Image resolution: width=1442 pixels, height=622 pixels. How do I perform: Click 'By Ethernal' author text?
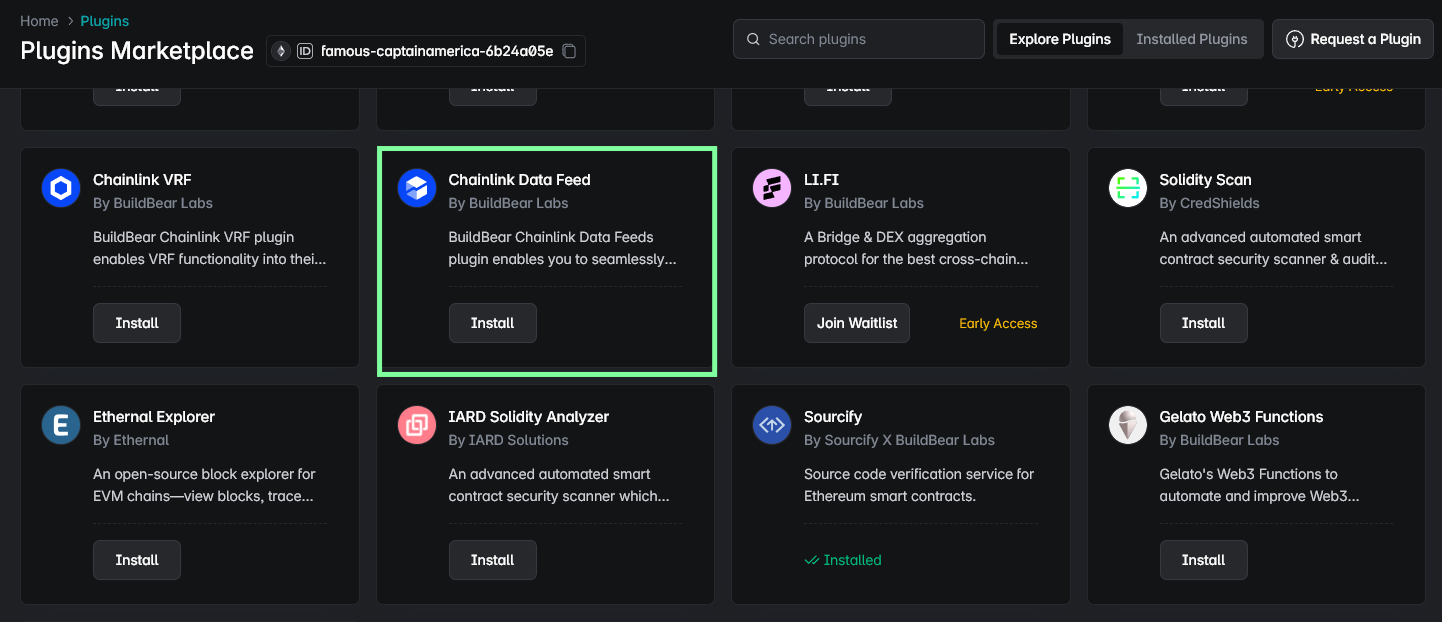tap(131, 440)
